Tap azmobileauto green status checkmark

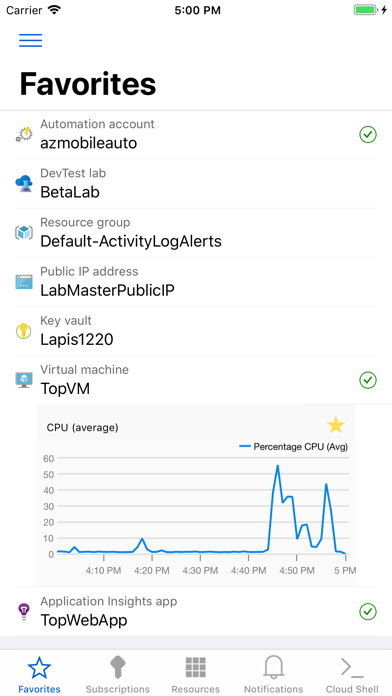(x=368, y=134)
